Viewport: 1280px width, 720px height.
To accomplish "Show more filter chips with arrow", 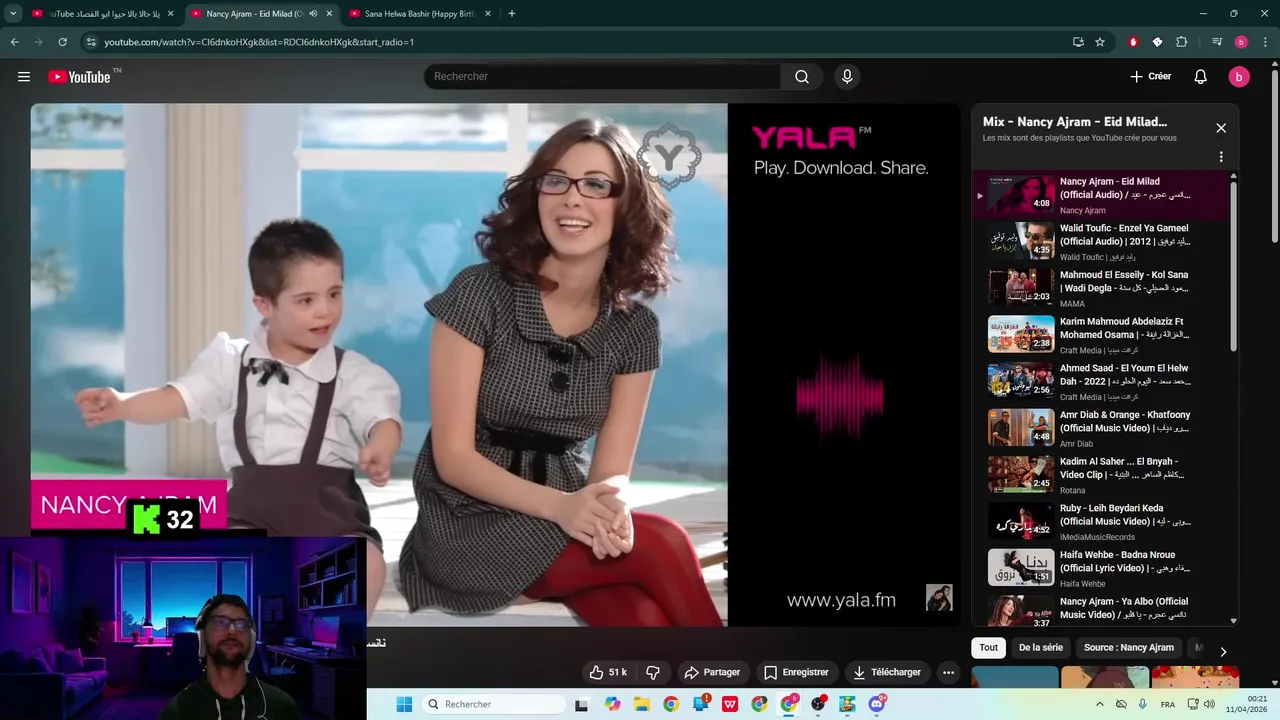I will pyautogui.click(x=1222, y=651).
